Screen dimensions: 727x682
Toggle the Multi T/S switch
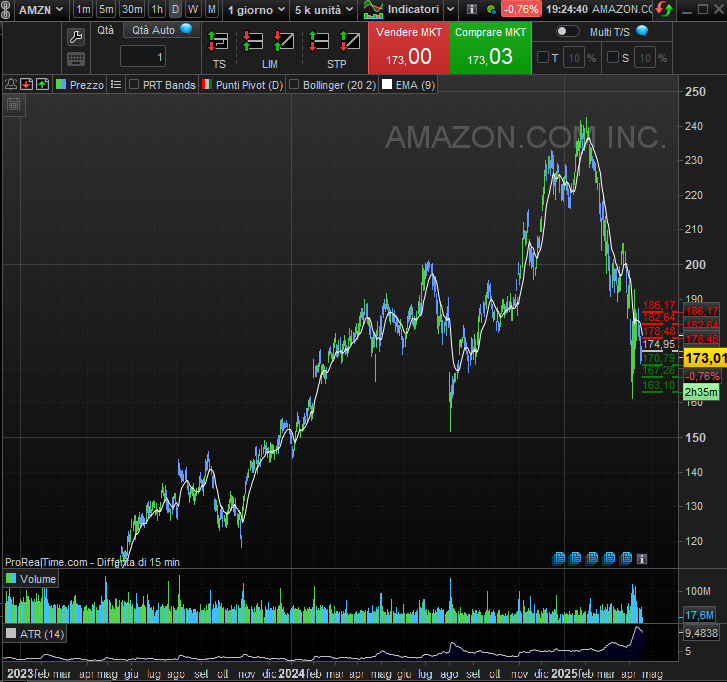[x=567, y=31]
